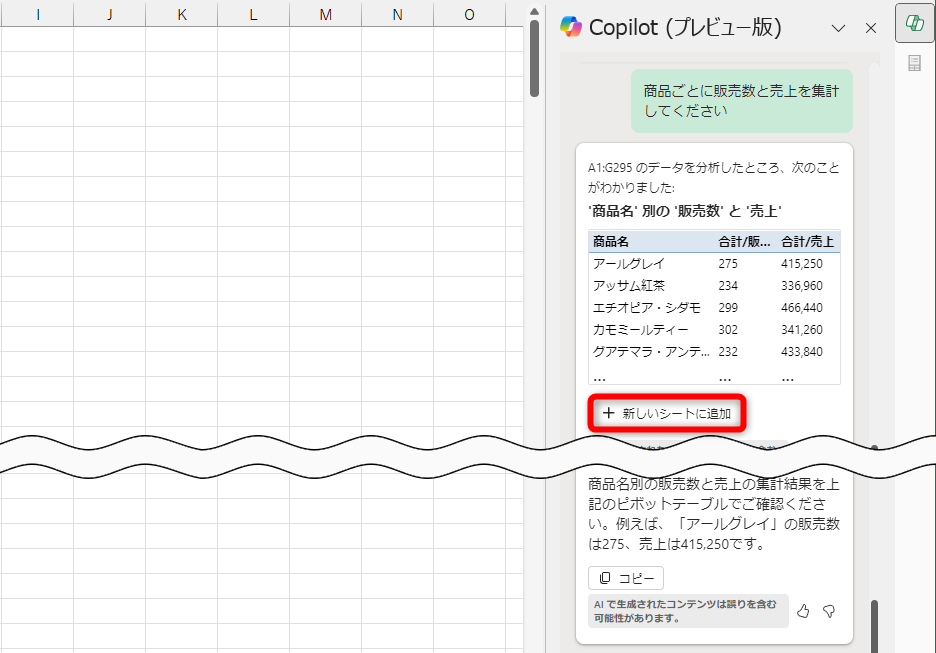
Task: Click the value 433,840 in the table
Action: click(802, 352)
